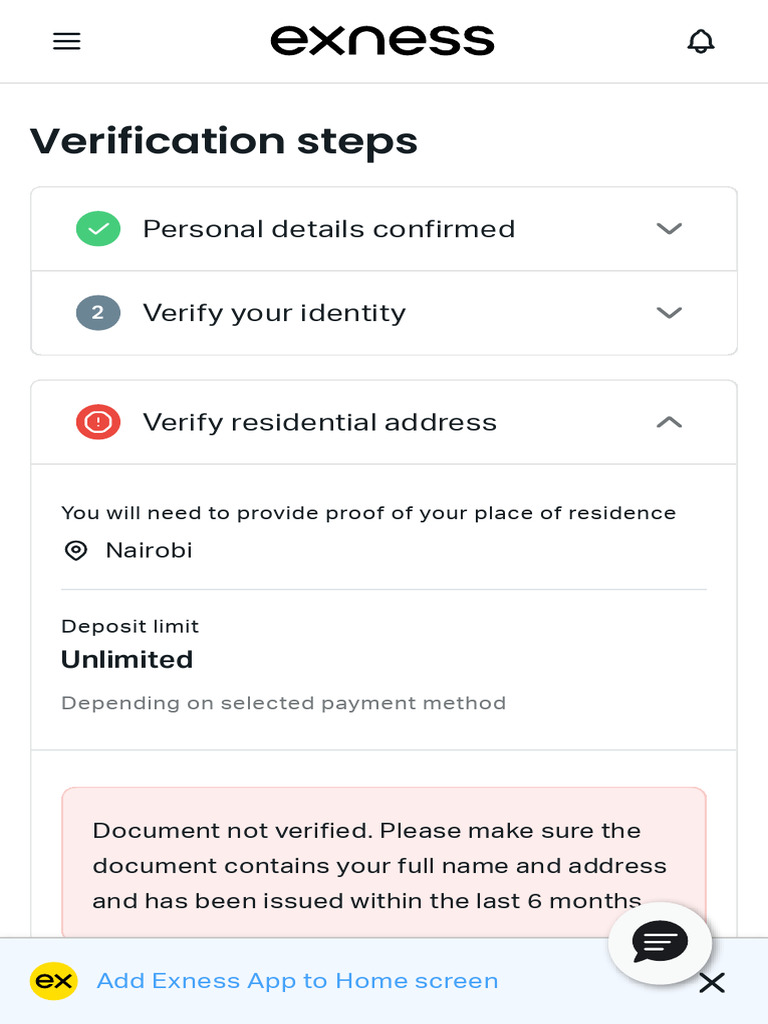Click the Unlimited deposit limit value
Viewport: 768px width, 1024px height.
[127, 660]
